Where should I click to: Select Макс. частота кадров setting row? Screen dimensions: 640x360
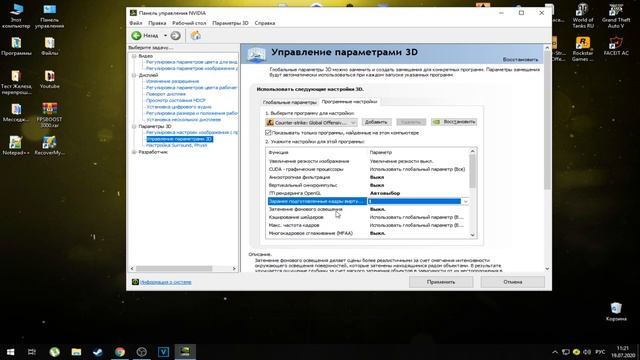367,225
